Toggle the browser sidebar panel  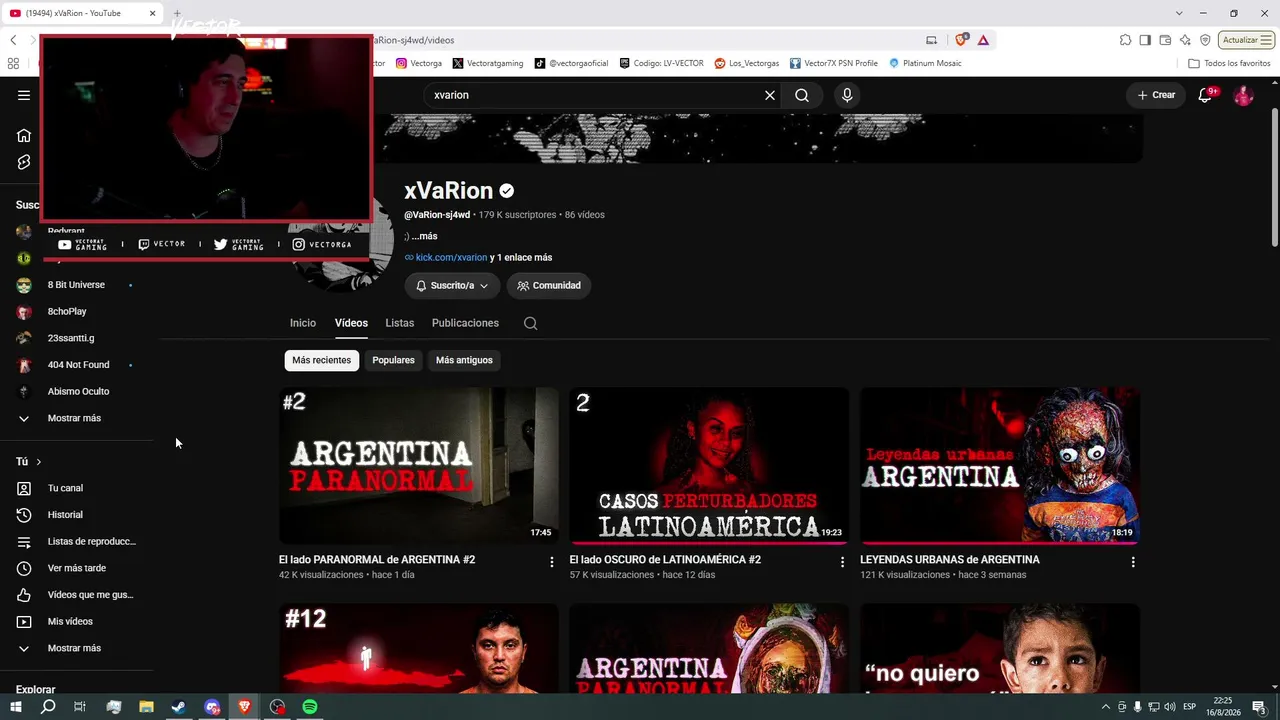(1145, 40)
